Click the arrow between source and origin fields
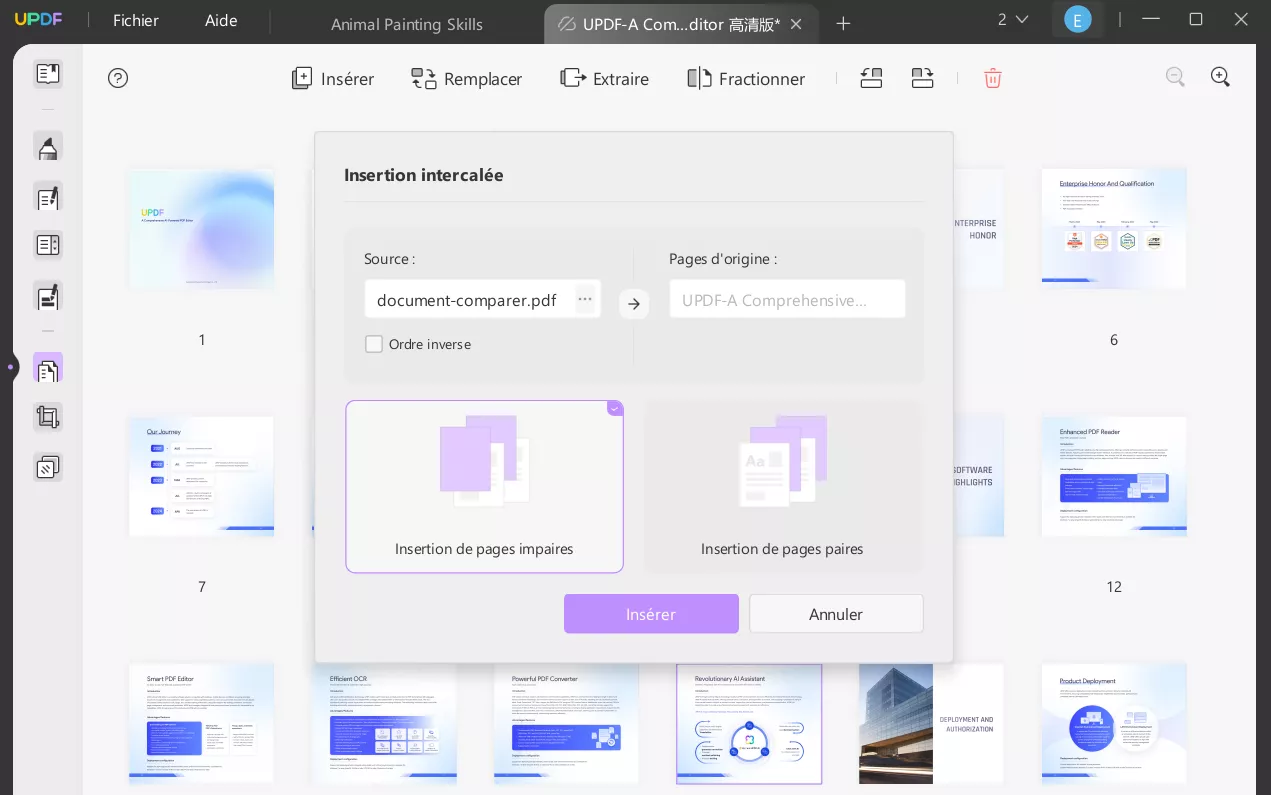Image resolution: width=1271 pixels, height=795 pixels. click(x=634, y=303)
